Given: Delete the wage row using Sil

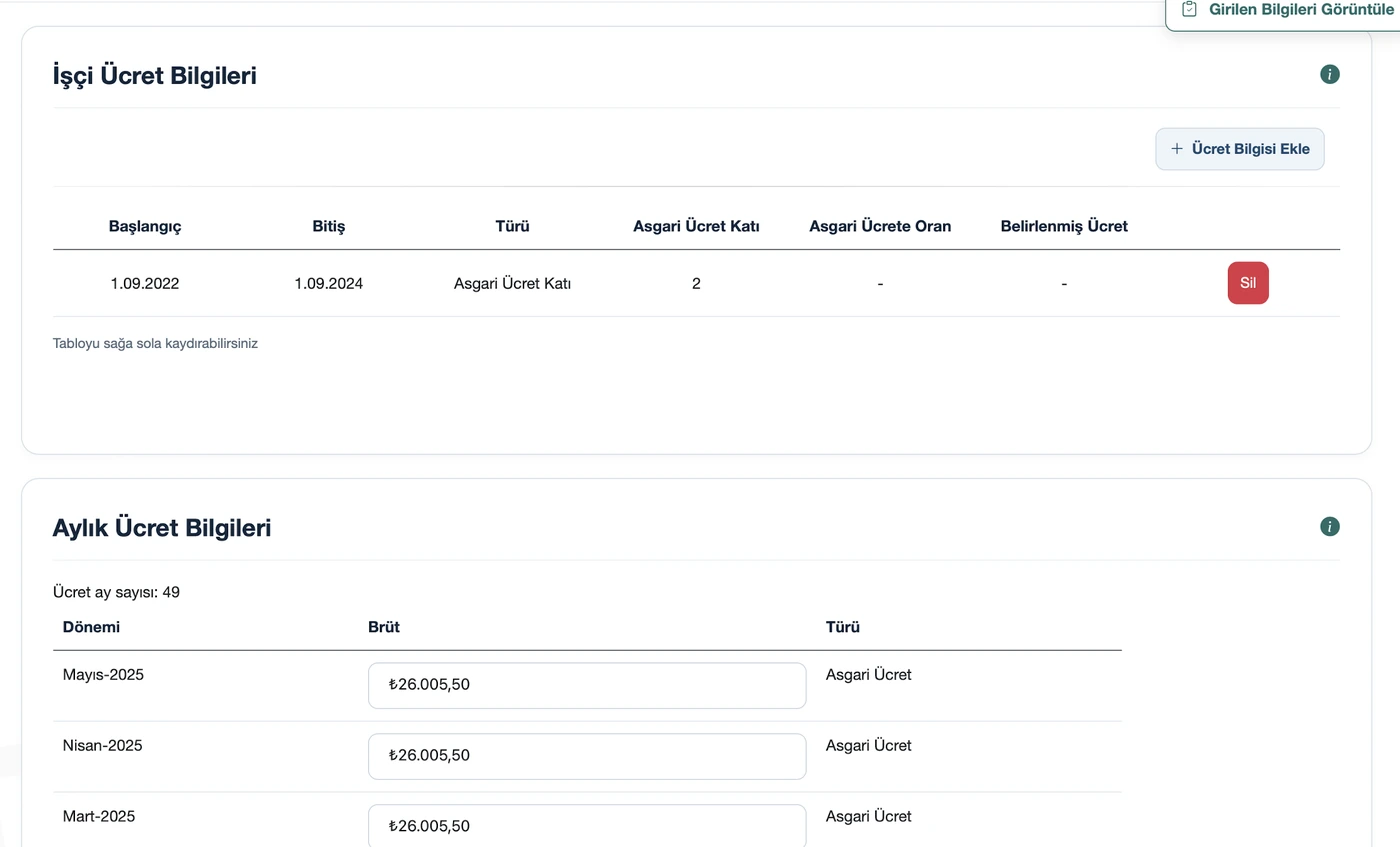Looking at the screenshot, I should pos(1248,283).
